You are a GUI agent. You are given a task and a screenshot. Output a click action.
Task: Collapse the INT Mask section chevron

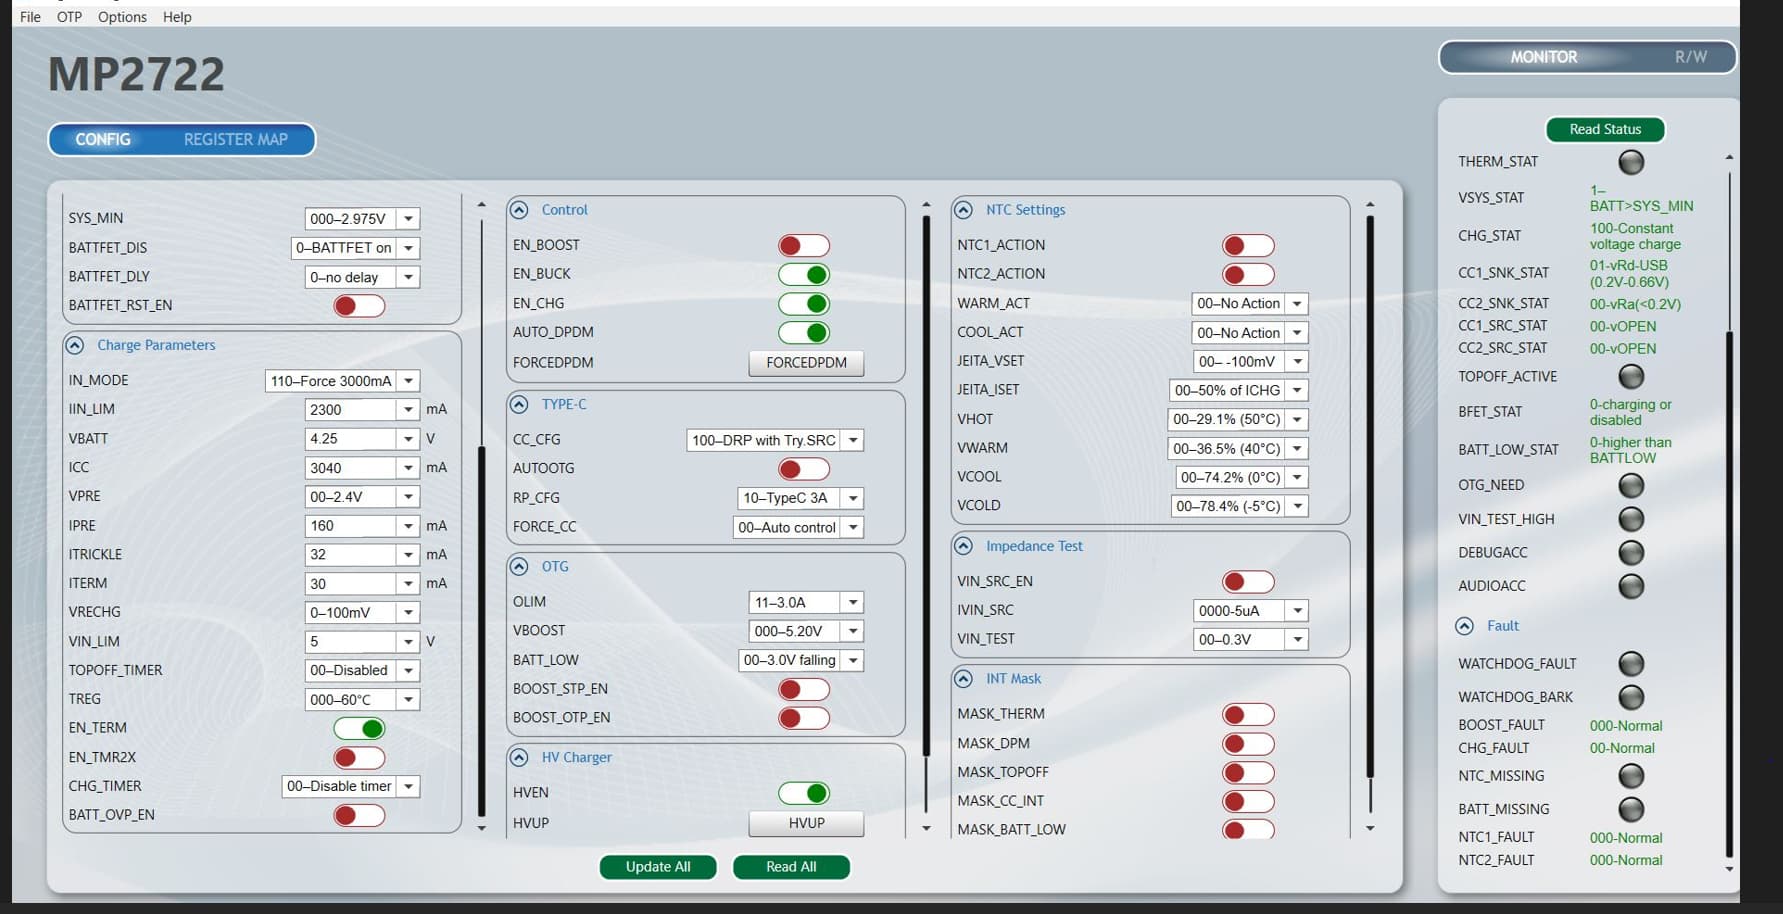963,678
